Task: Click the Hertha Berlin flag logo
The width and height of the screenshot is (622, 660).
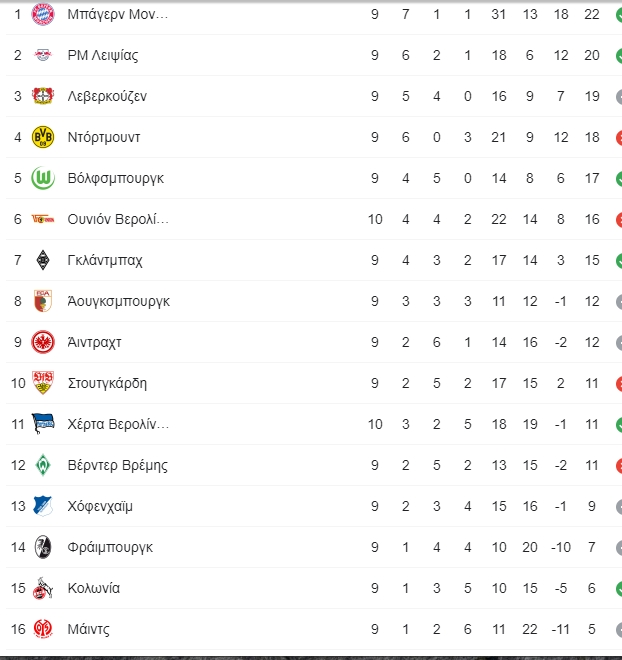Action: pyautogui.click(x=43, y=423)
